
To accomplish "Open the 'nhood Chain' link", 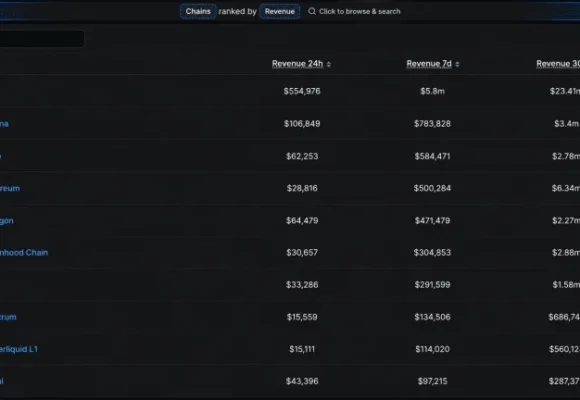I will [x=24, y=253].
